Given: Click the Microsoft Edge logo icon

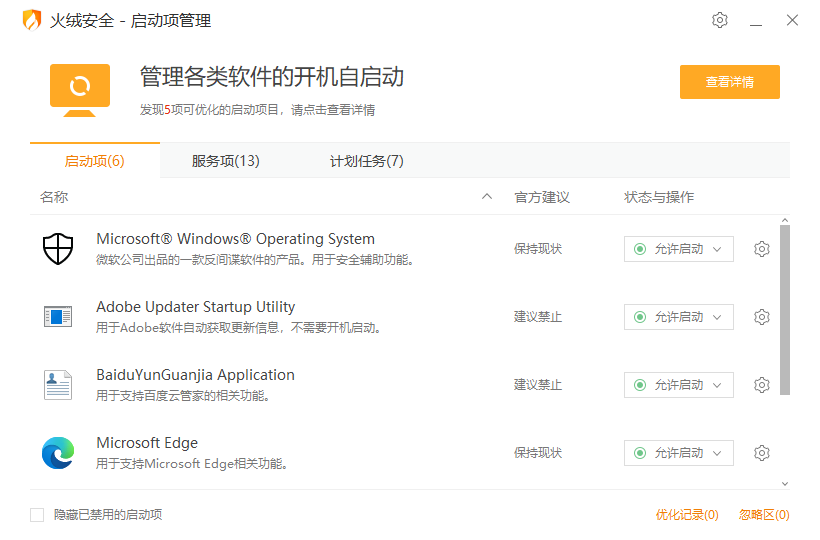Looking at the screenshot, I should pos(58,453).
